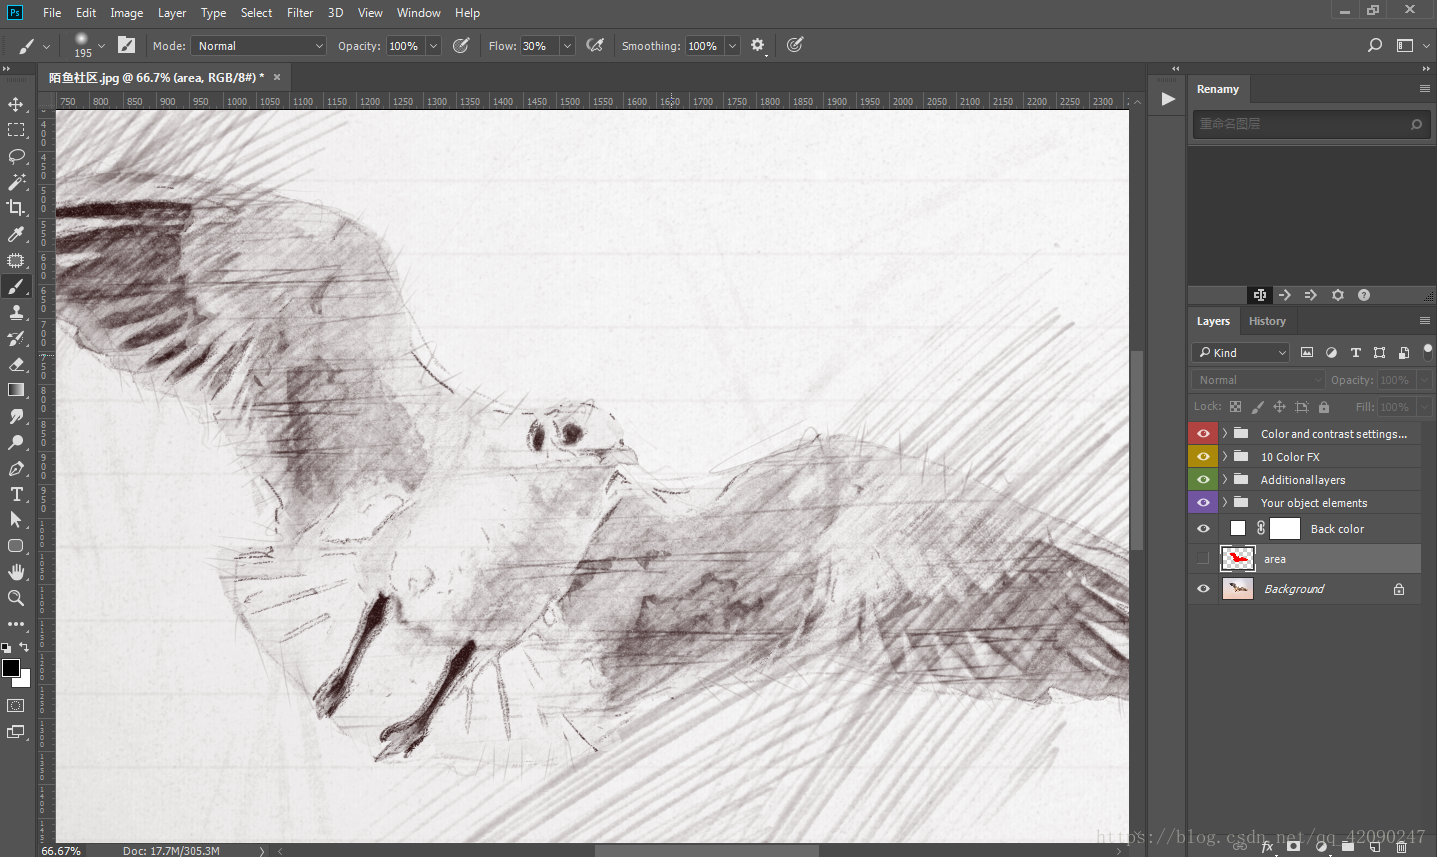
Task: Open the File menu
Action: [52, 13]
